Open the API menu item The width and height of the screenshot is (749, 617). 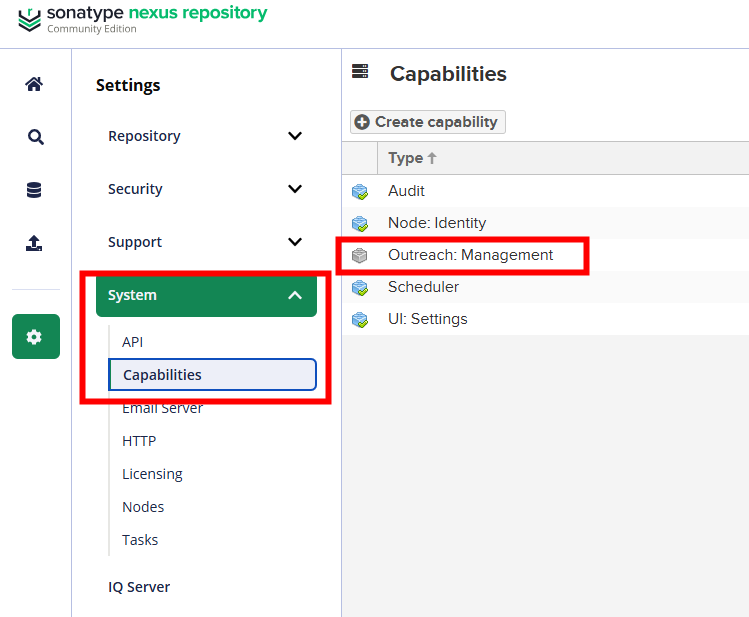(133, 342)
